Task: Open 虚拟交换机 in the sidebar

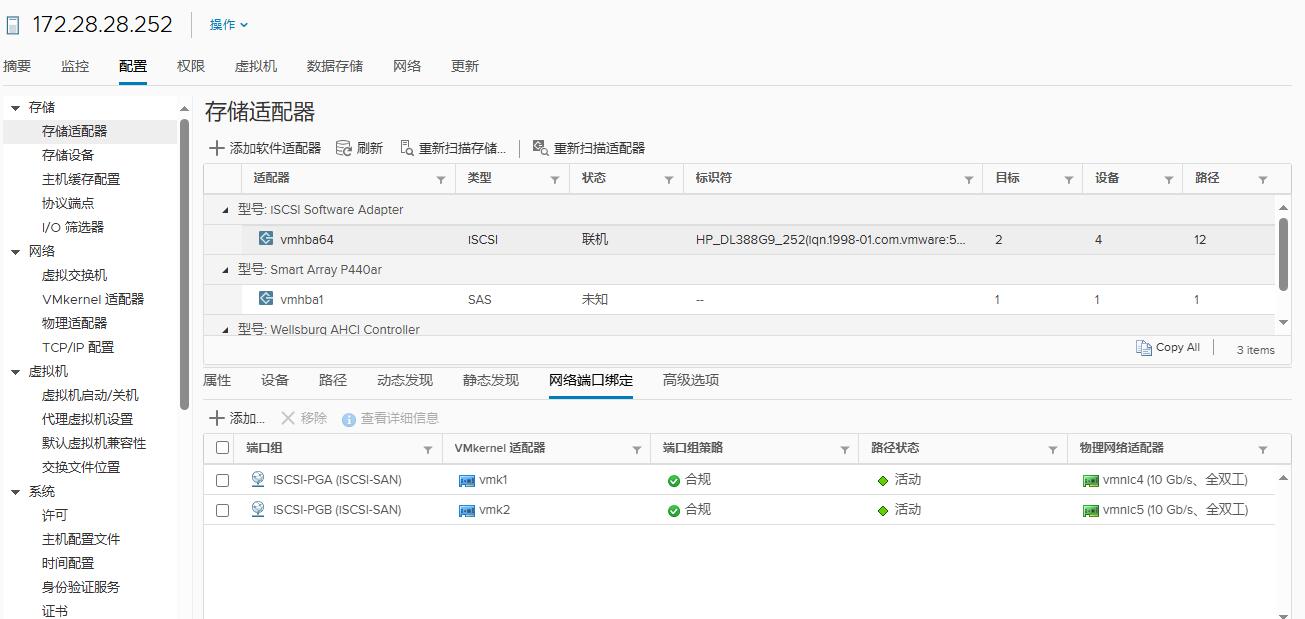Action: pos(74,275)
